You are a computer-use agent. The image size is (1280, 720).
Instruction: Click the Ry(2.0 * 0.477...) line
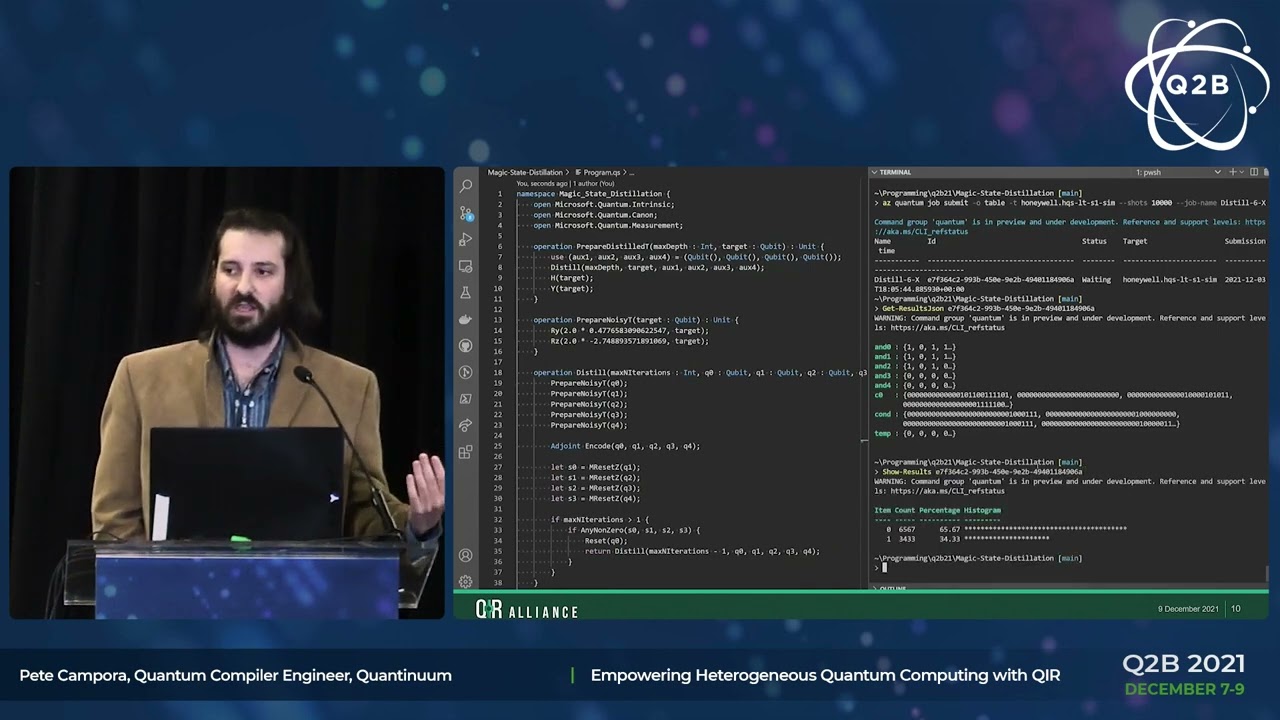click(629, 330)
